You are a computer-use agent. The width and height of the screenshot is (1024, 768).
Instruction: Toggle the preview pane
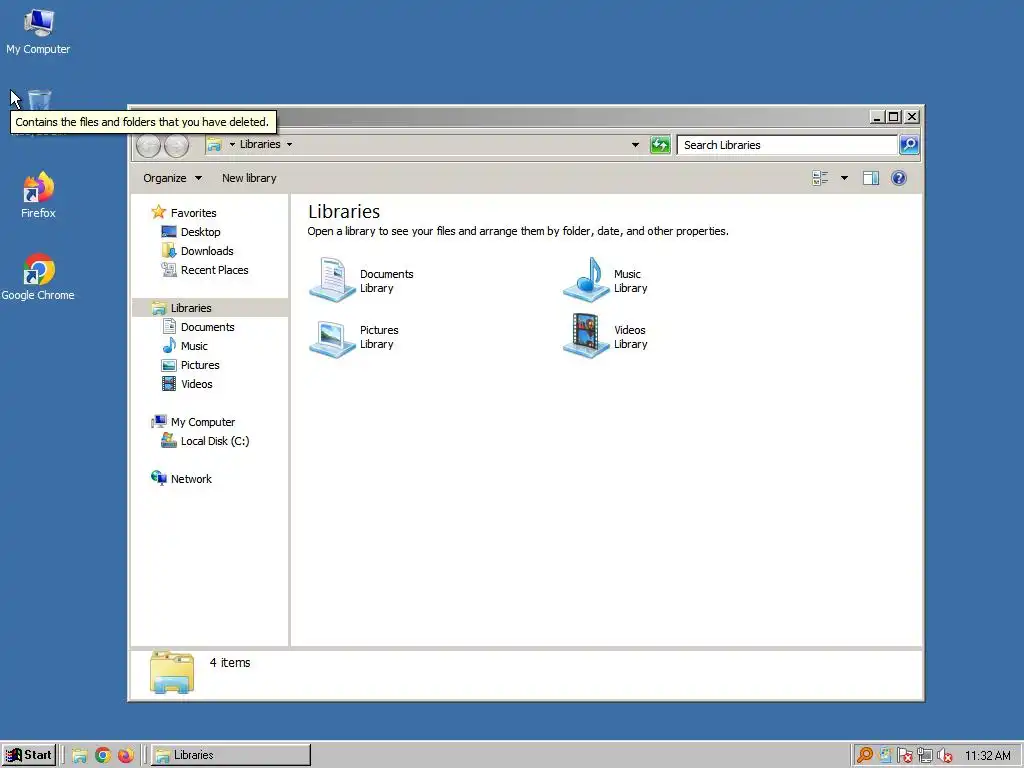[871, 178]
